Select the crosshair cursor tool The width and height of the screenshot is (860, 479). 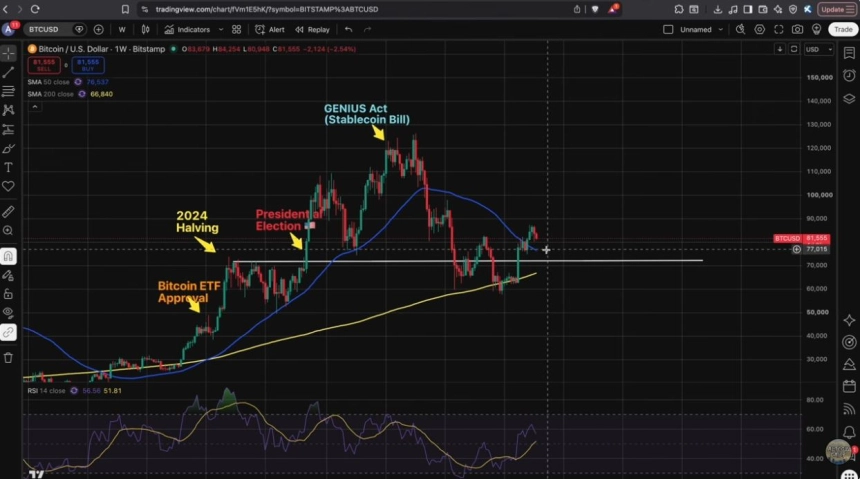pos(8,53)
